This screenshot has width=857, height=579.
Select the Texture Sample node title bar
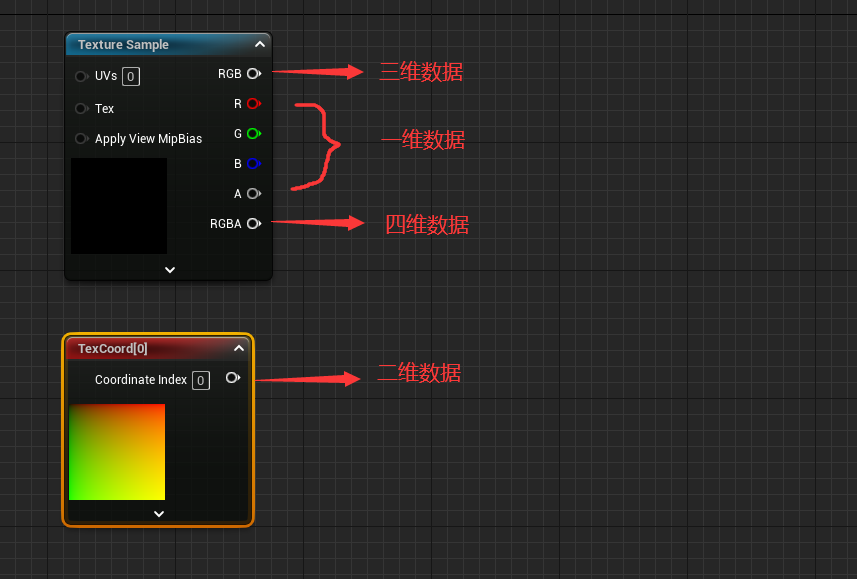(x=150, y=45)
